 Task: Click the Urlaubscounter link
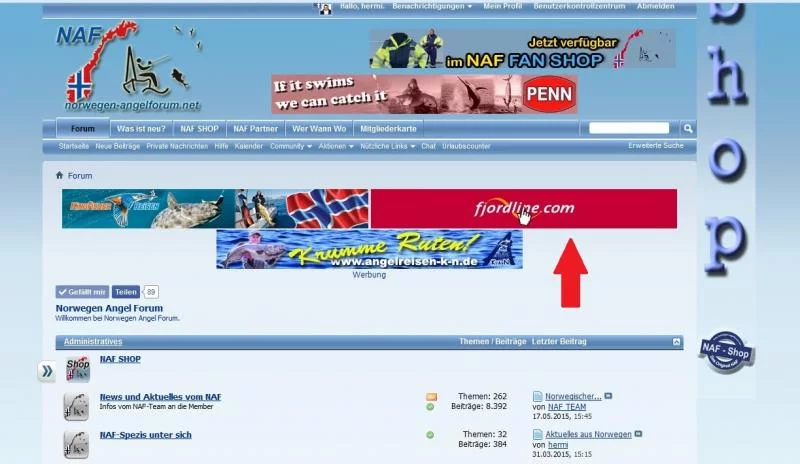[x=466, y=146]
